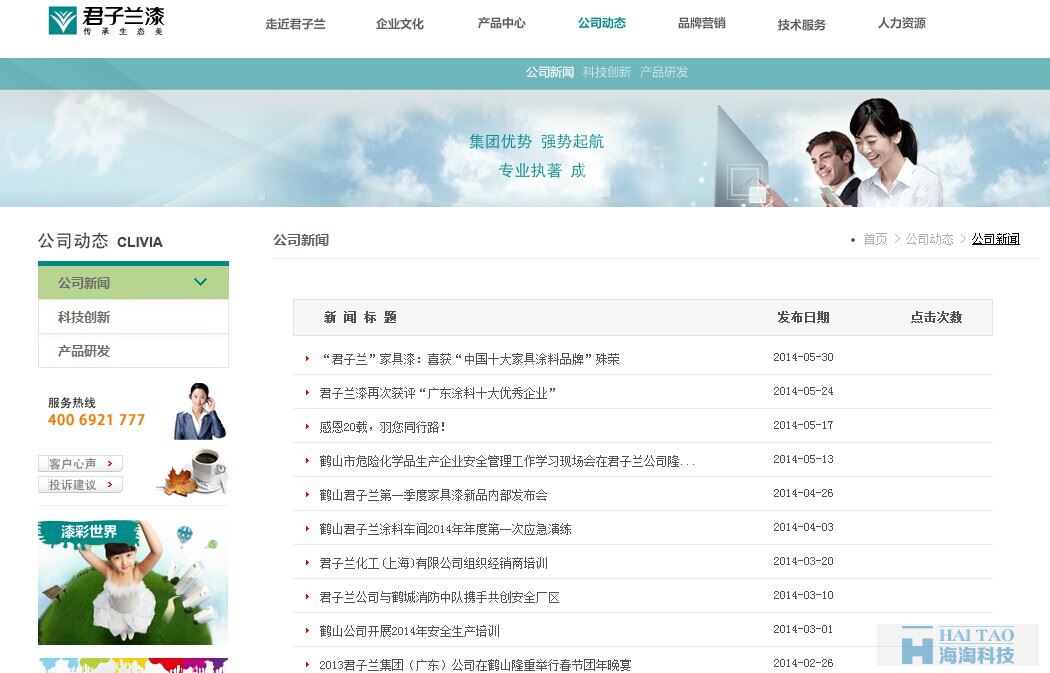
Task: Open the article 感恩20载，羽您同行路!
Action: [x=382, y=427]
